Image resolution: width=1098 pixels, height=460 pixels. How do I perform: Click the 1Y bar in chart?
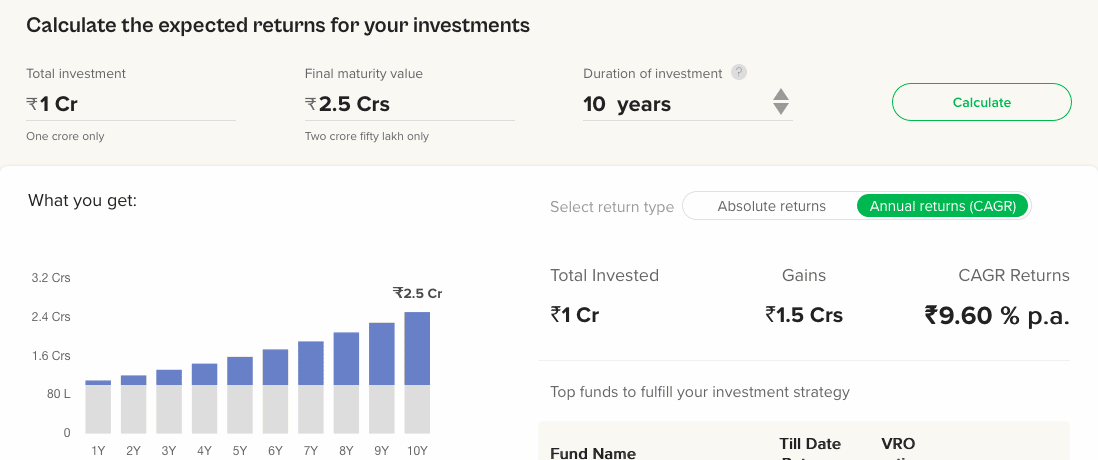click(98, 407)
